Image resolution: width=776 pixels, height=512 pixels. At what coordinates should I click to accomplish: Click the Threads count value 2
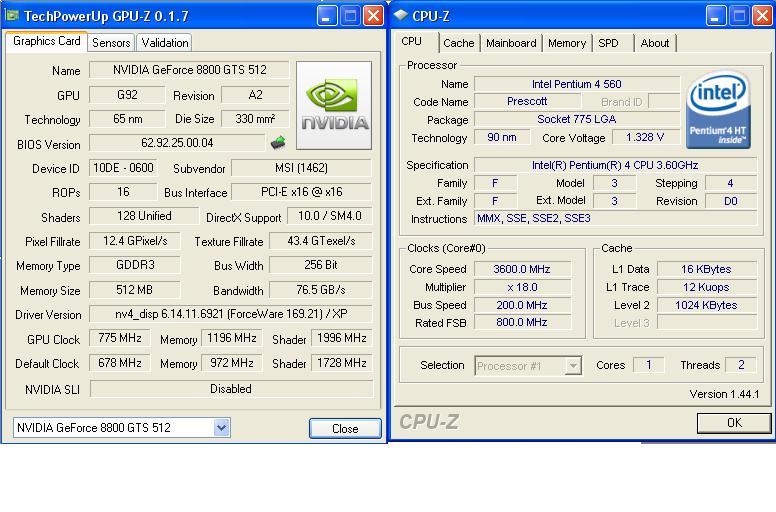coord(741,365)
